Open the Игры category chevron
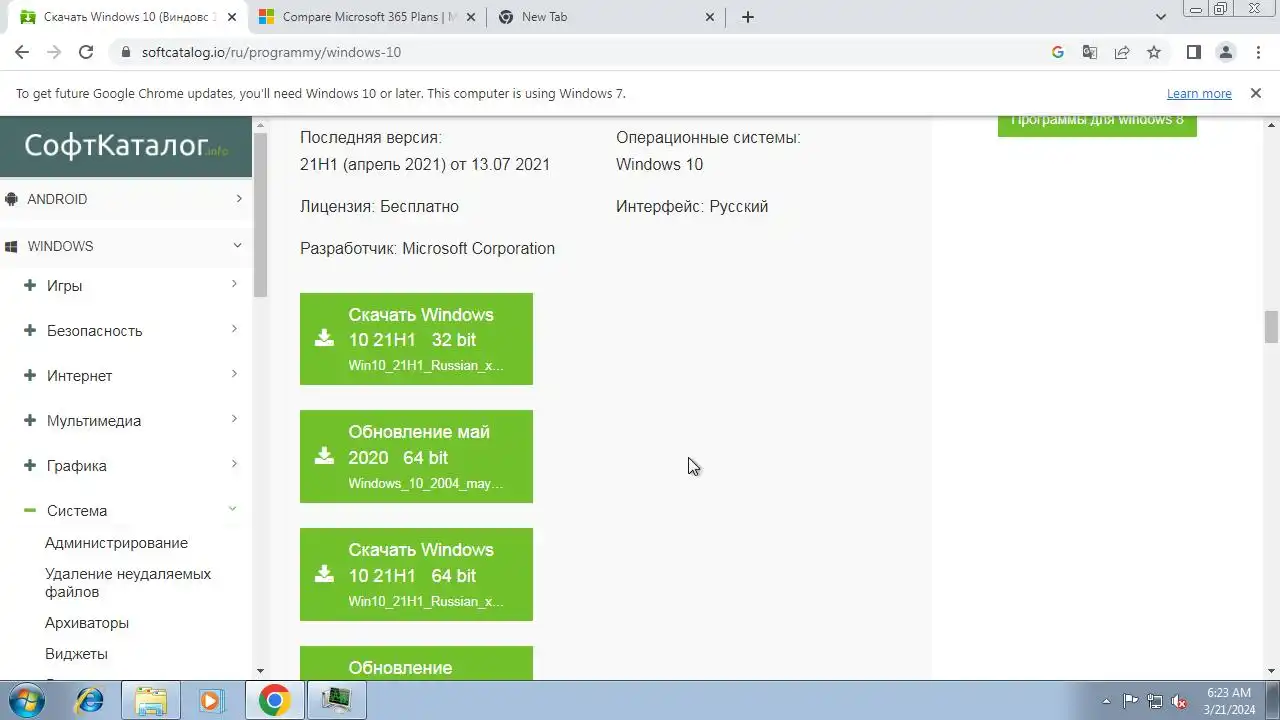The image size is (1280, 720). tap(234, 284)
